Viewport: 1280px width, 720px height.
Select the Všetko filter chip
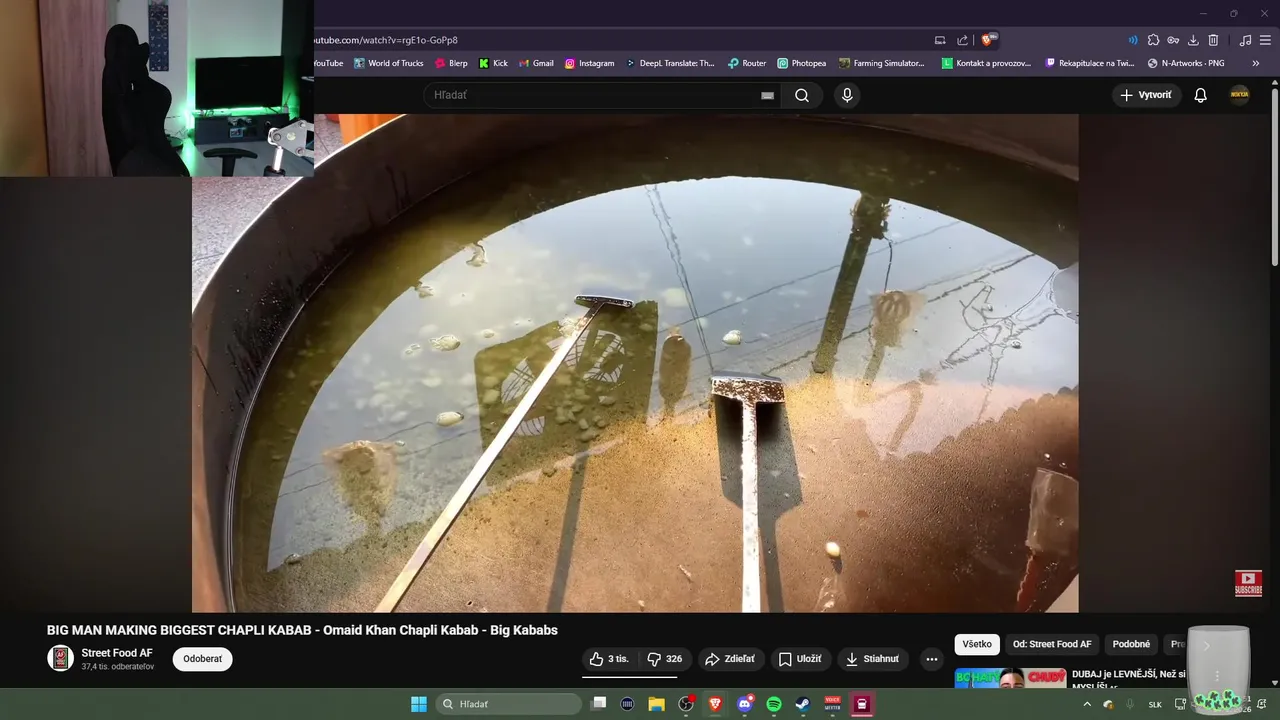pos(977,644)
